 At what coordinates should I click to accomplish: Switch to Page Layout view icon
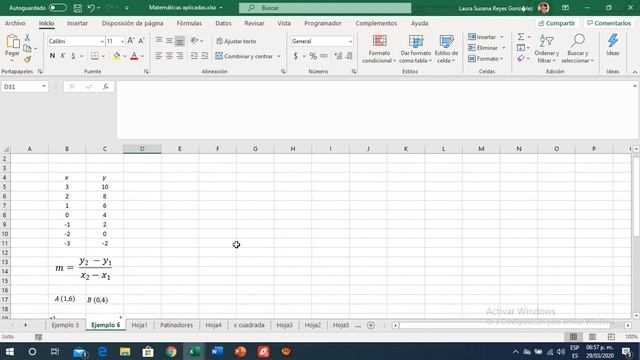point(592,337)
